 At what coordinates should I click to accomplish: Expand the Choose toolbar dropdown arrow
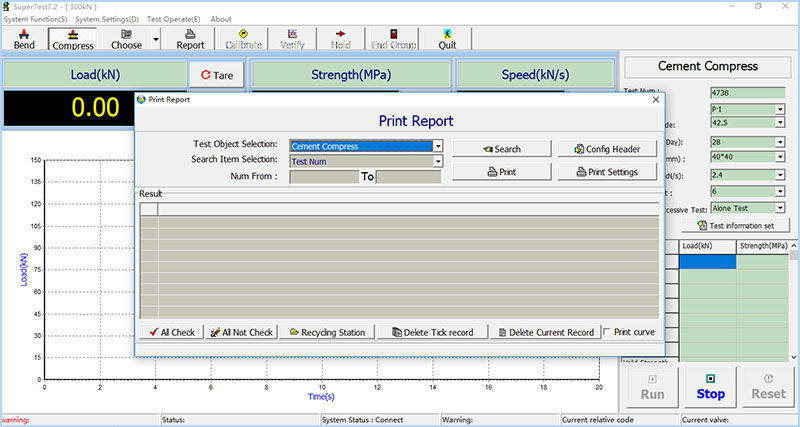pyautogui.click(x=157, y=40)
